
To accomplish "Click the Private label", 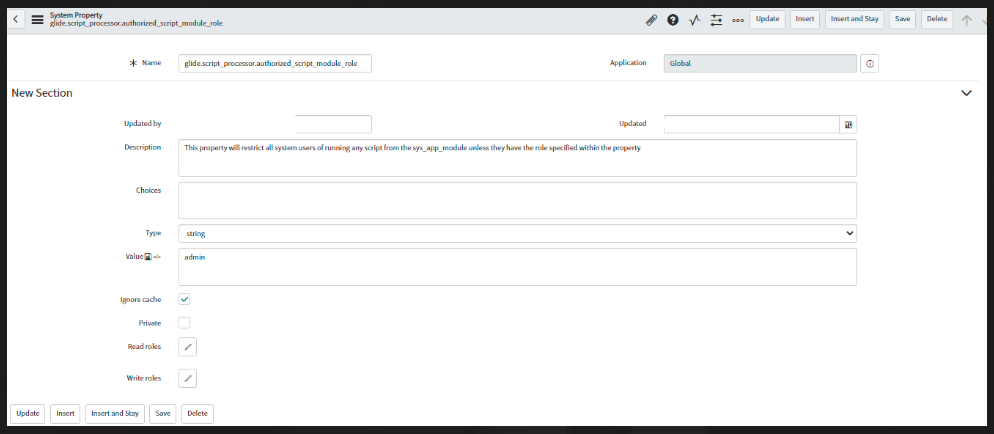I will tap(150, 323).
